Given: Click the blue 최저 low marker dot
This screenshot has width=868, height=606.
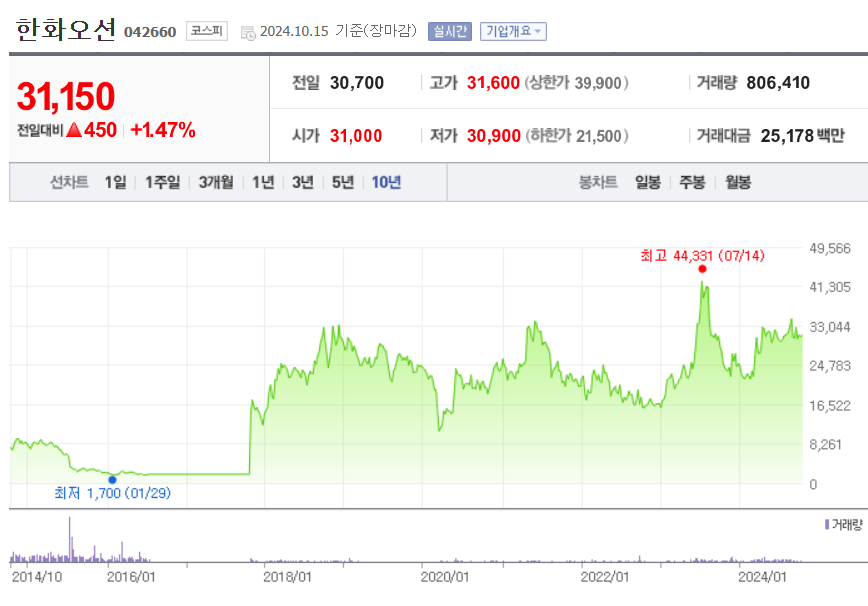Looking at the screenshot, I should tap(112, 480).
